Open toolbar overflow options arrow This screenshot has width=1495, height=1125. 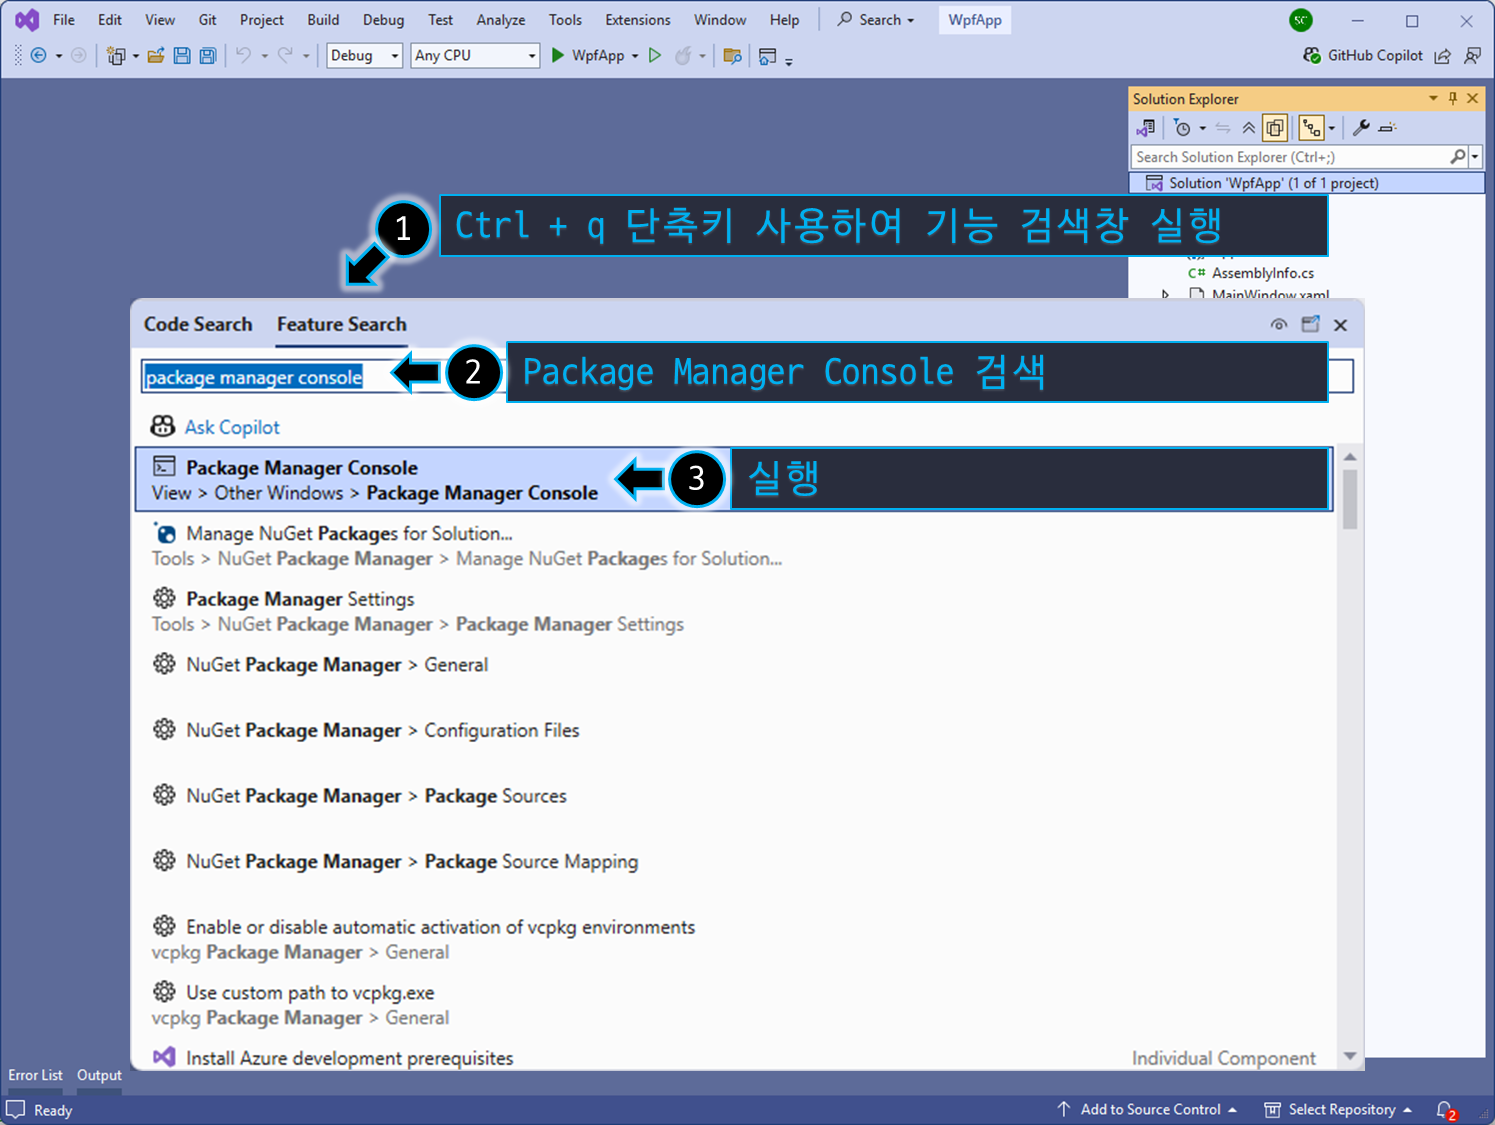point(789,60)
